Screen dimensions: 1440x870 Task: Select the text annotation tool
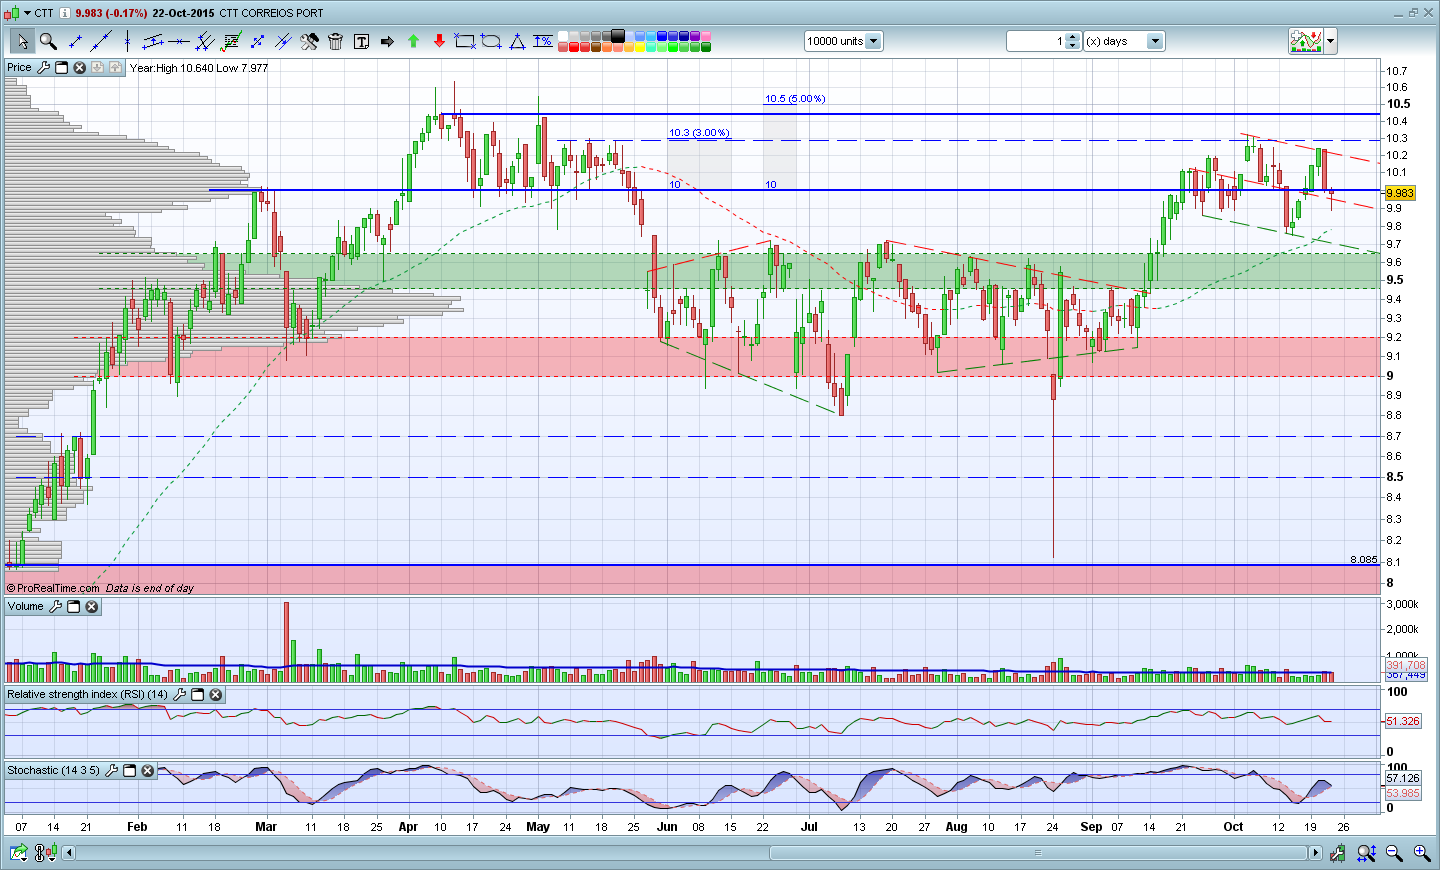pyautogui.click(x=361, y=41)
